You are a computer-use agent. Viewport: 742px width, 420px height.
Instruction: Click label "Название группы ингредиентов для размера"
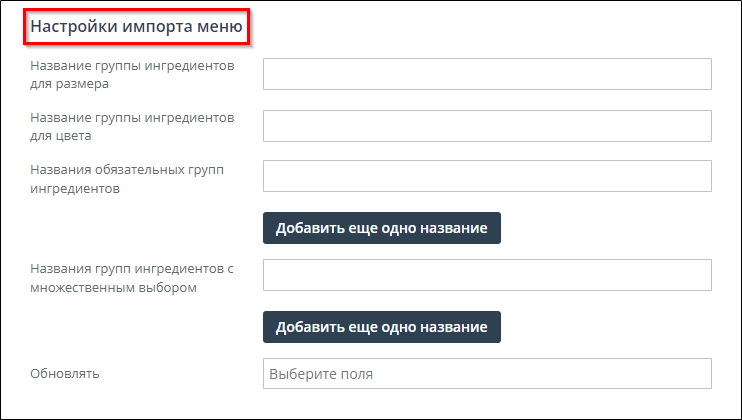tap(132, 74)
